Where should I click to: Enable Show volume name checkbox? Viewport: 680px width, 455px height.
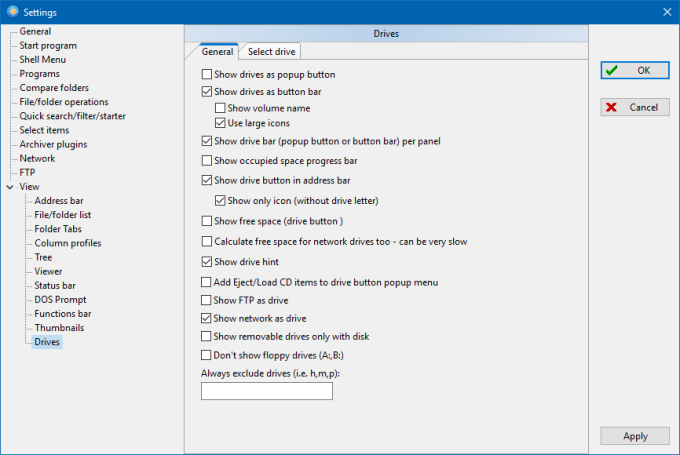pyautogui.click(x=220, y=108)
